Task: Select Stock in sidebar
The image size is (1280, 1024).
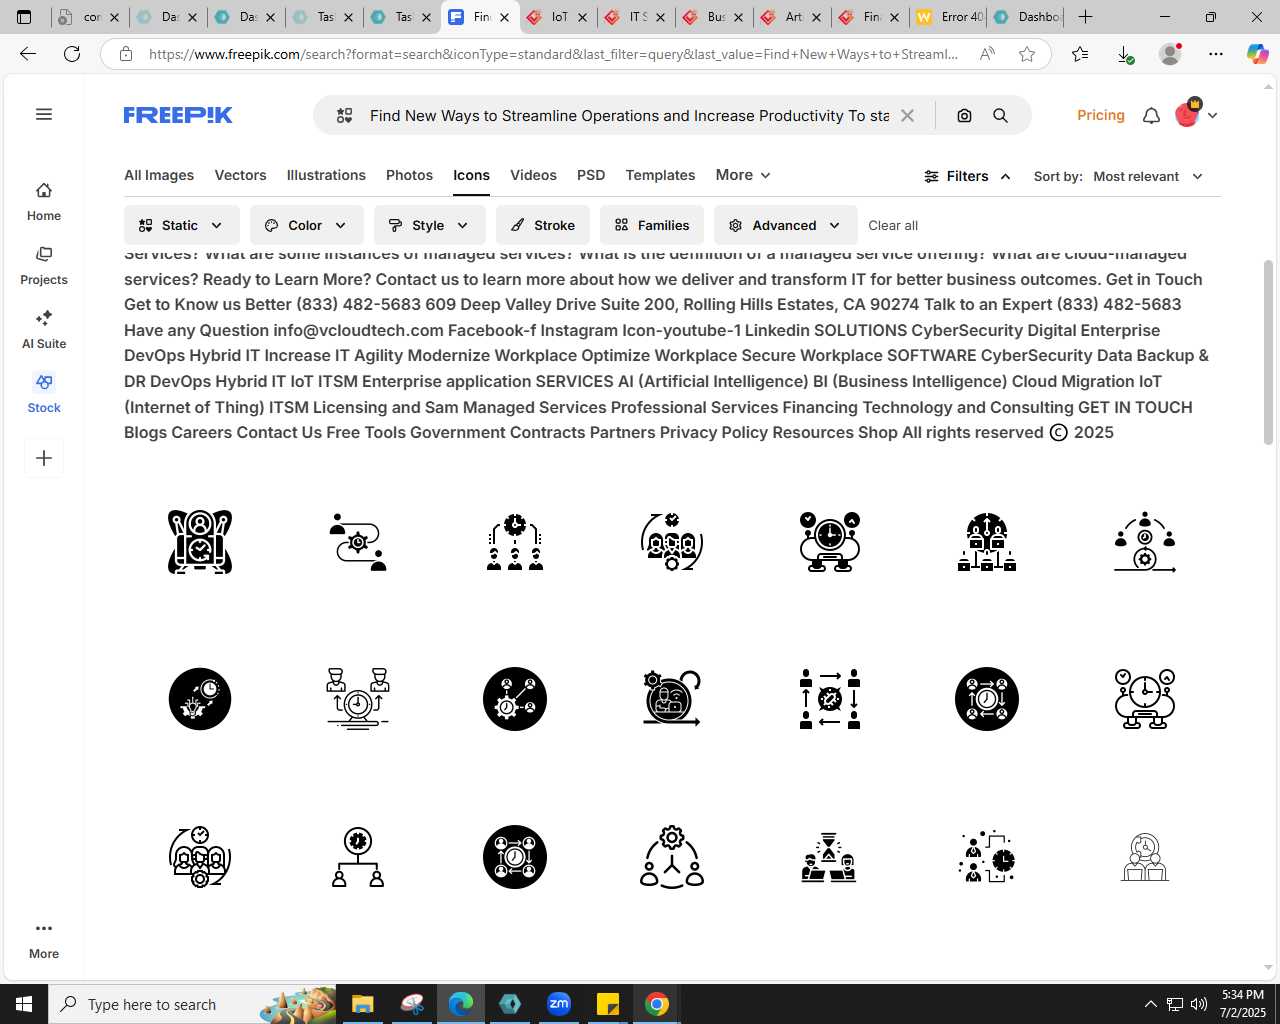Action: (x=44, y=394)
